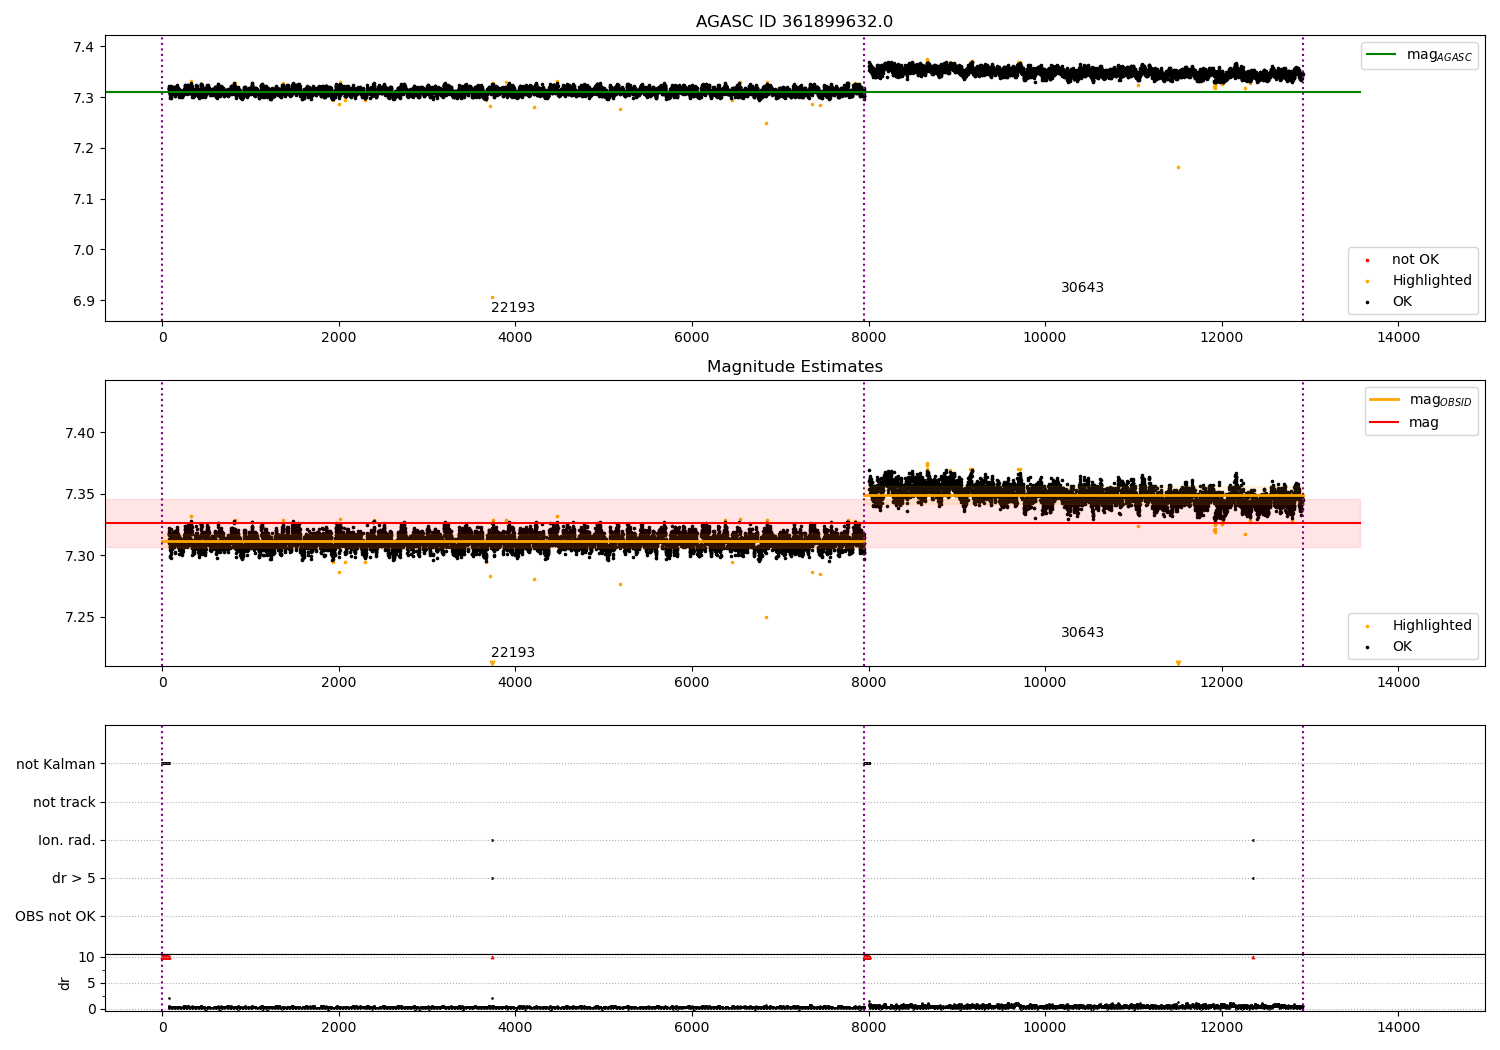Click the 7.35 y-axis tick in middle plot
This screenshot has width=1500, height=1050.
[x=79, y=495]
